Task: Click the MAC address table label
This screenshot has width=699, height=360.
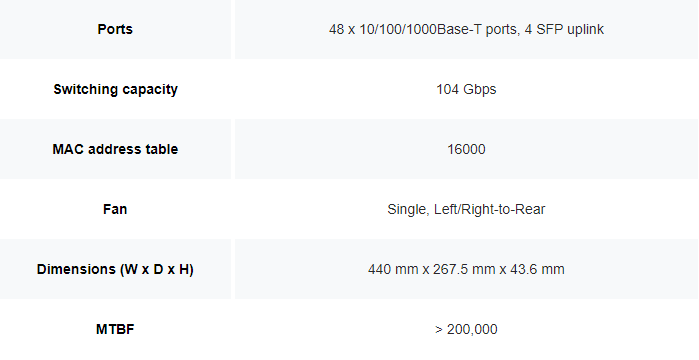Action: (x=115, y=149)
